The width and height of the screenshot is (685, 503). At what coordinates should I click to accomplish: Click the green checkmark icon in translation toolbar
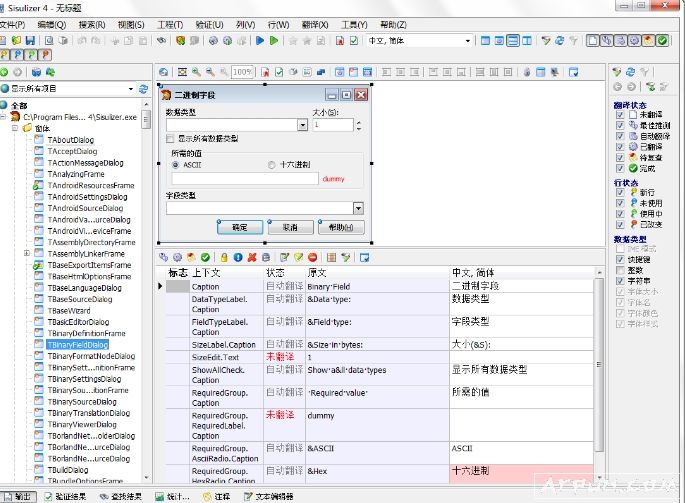[205, 257]
